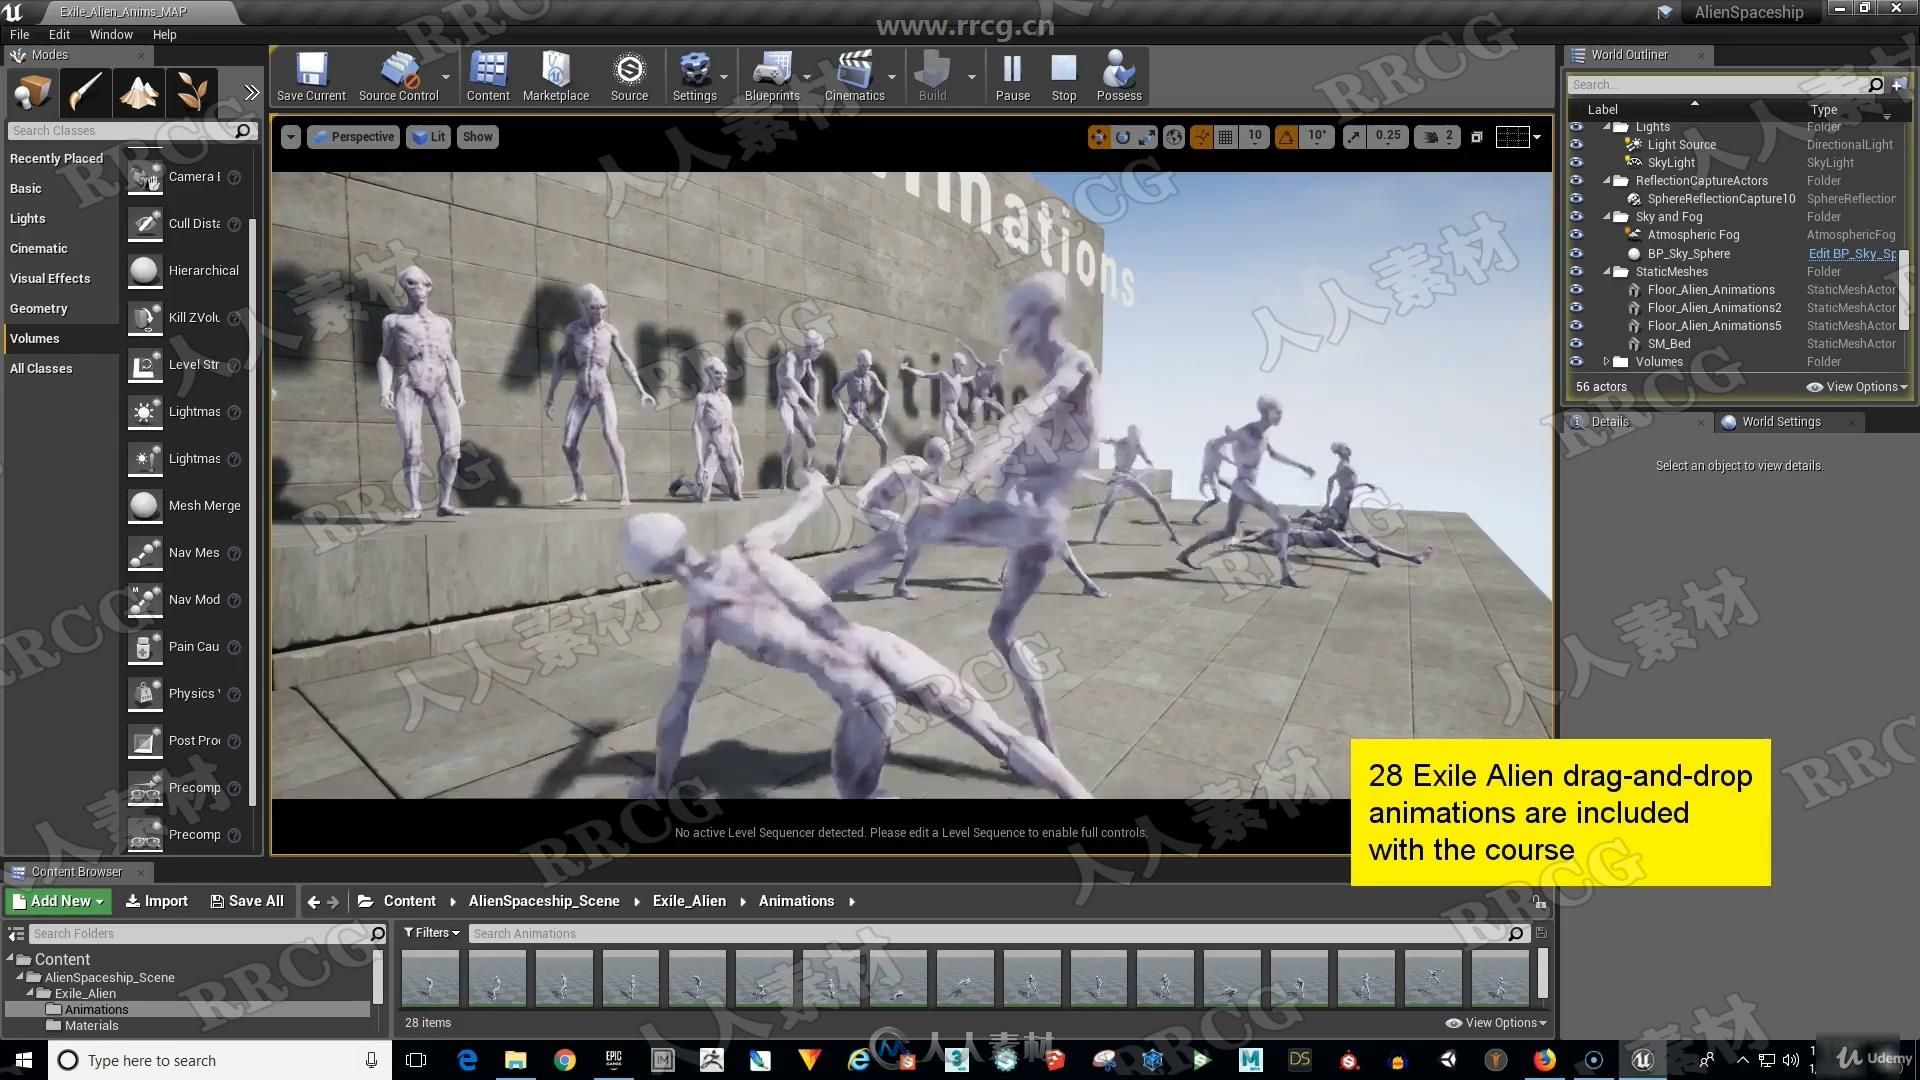
Task: Click the Add New button
Action: [x=58, y=901]
